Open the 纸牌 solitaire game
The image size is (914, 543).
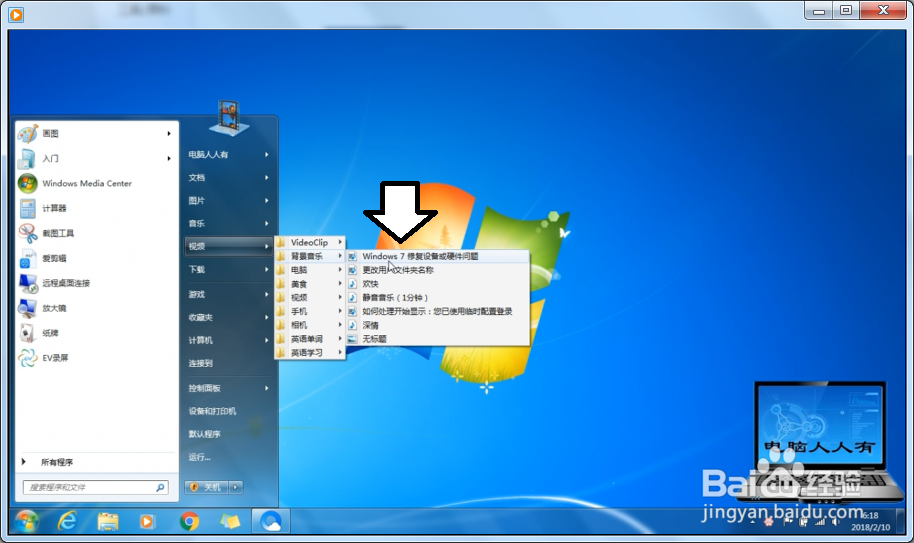(x=97, y=333)
